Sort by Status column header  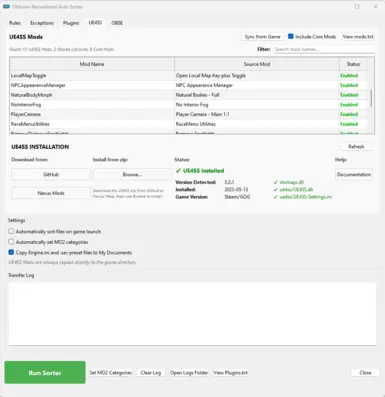pos(353,64)
